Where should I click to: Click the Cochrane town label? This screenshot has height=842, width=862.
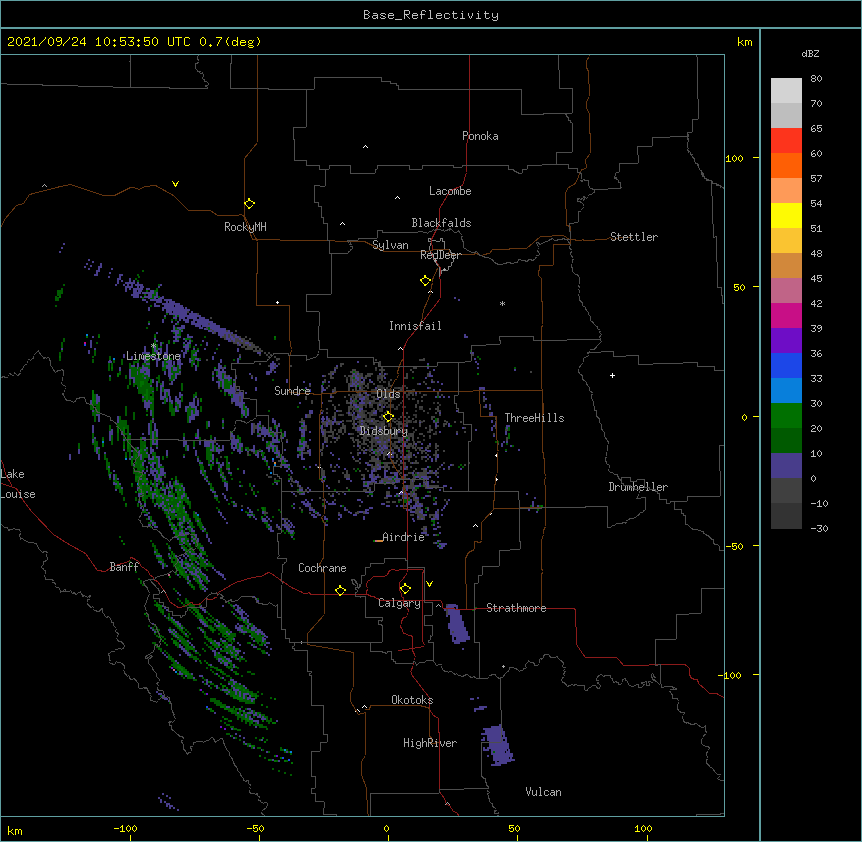point(322,568)
